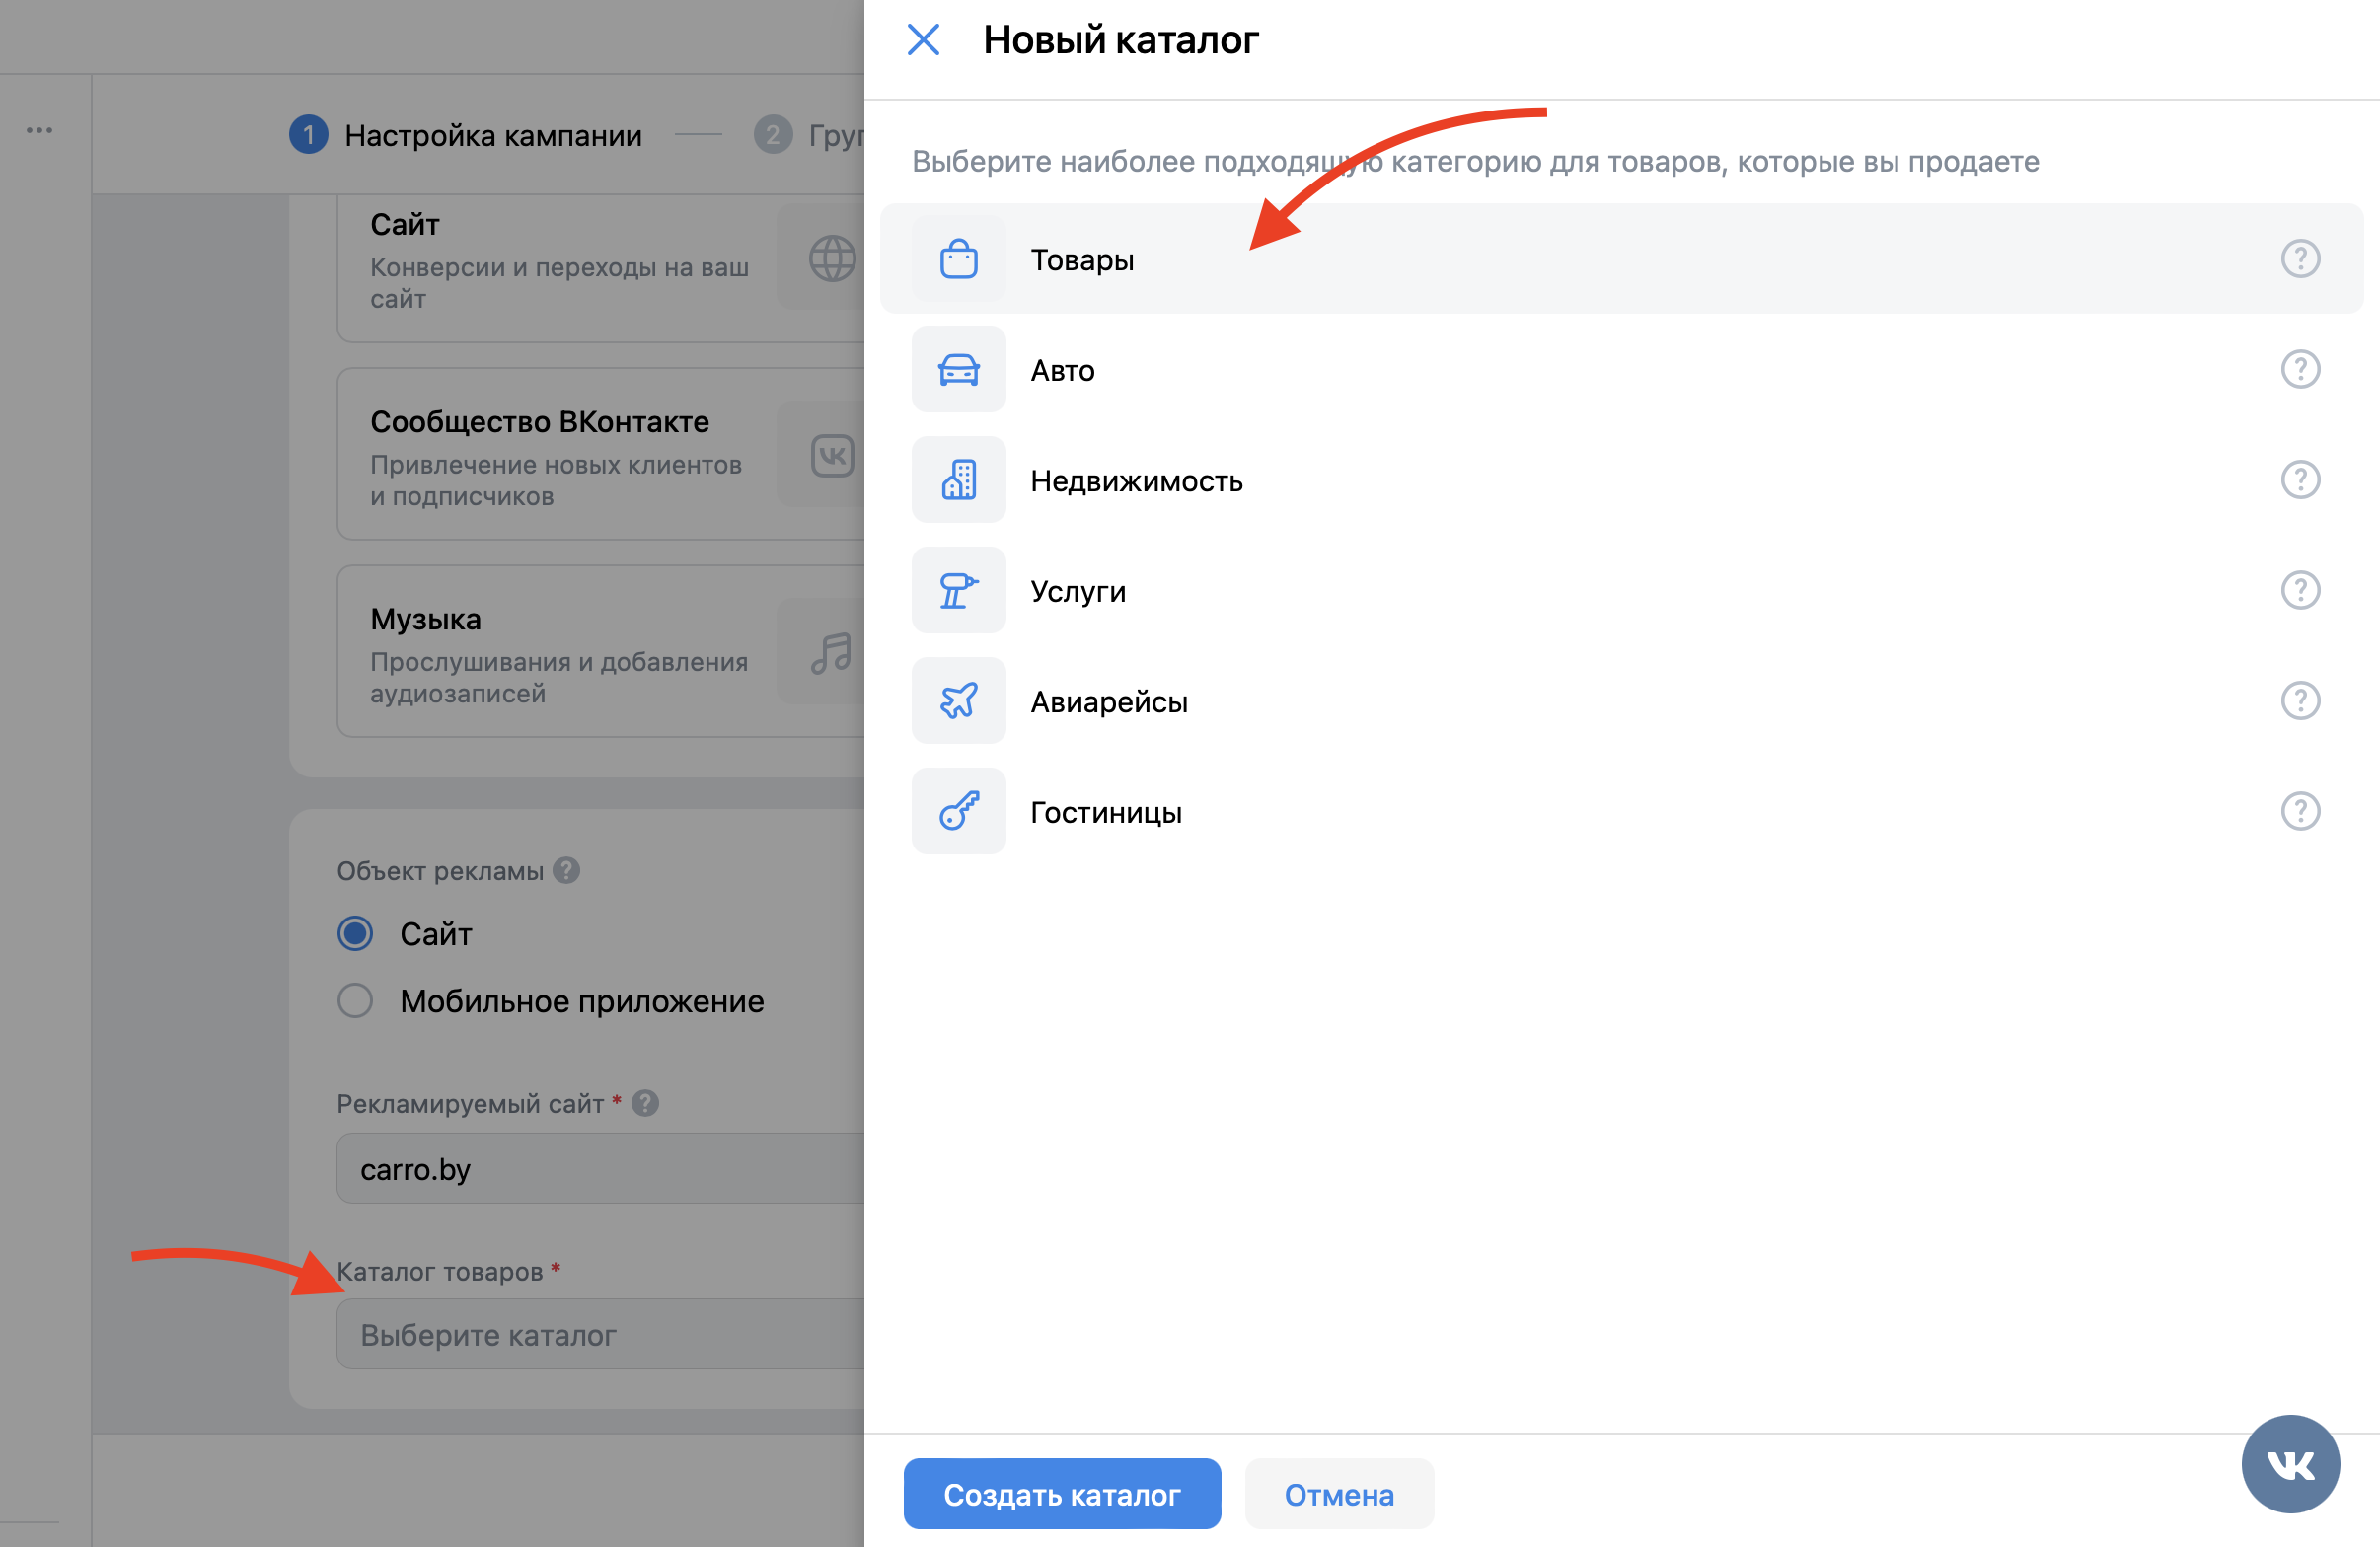Close the Новый каталог panel
This screenshot has height=1547, width=2380.
922,40
